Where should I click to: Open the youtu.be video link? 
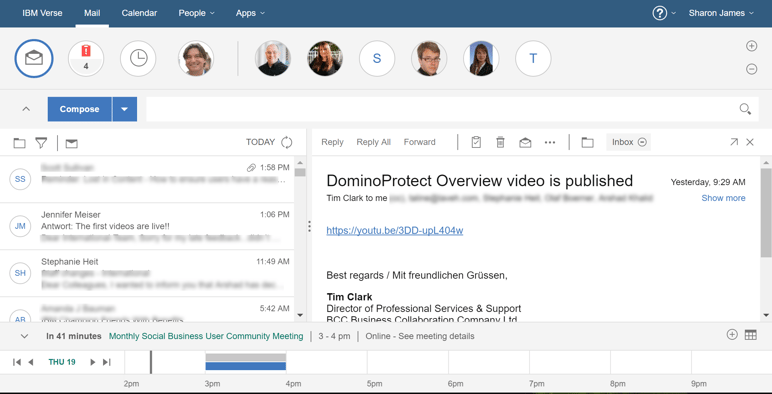coord(394,230)
